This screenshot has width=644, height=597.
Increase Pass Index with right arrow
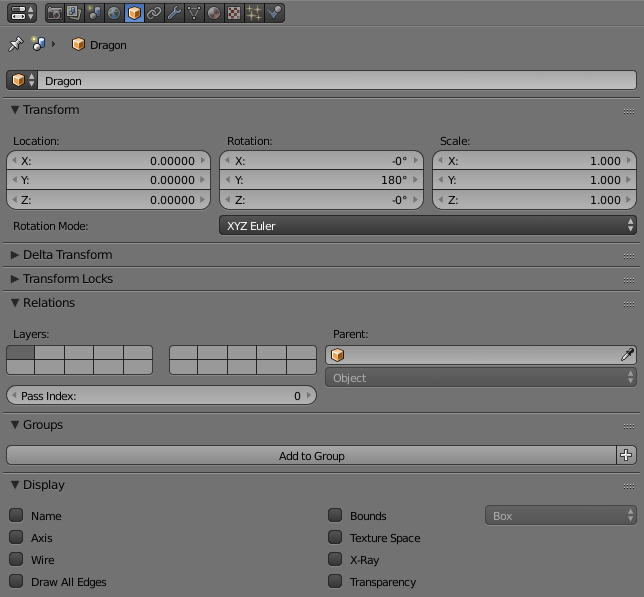click(309, 395)
